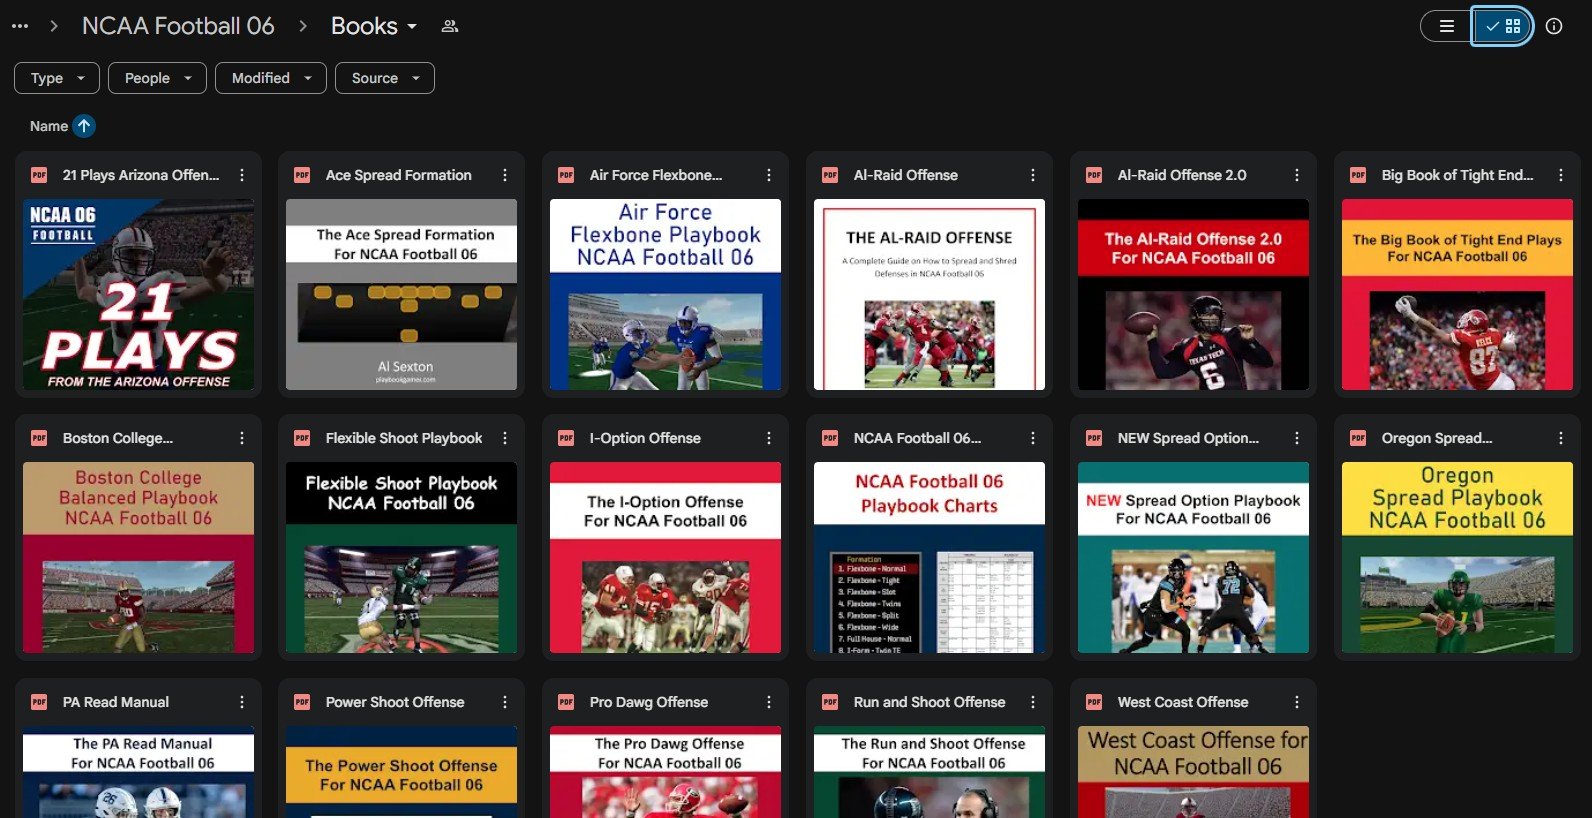This screenshot has width=1592, height=818.
Task: Show hidden breadcrumb folders with the ellipsis
Action: tap(20, 26)
